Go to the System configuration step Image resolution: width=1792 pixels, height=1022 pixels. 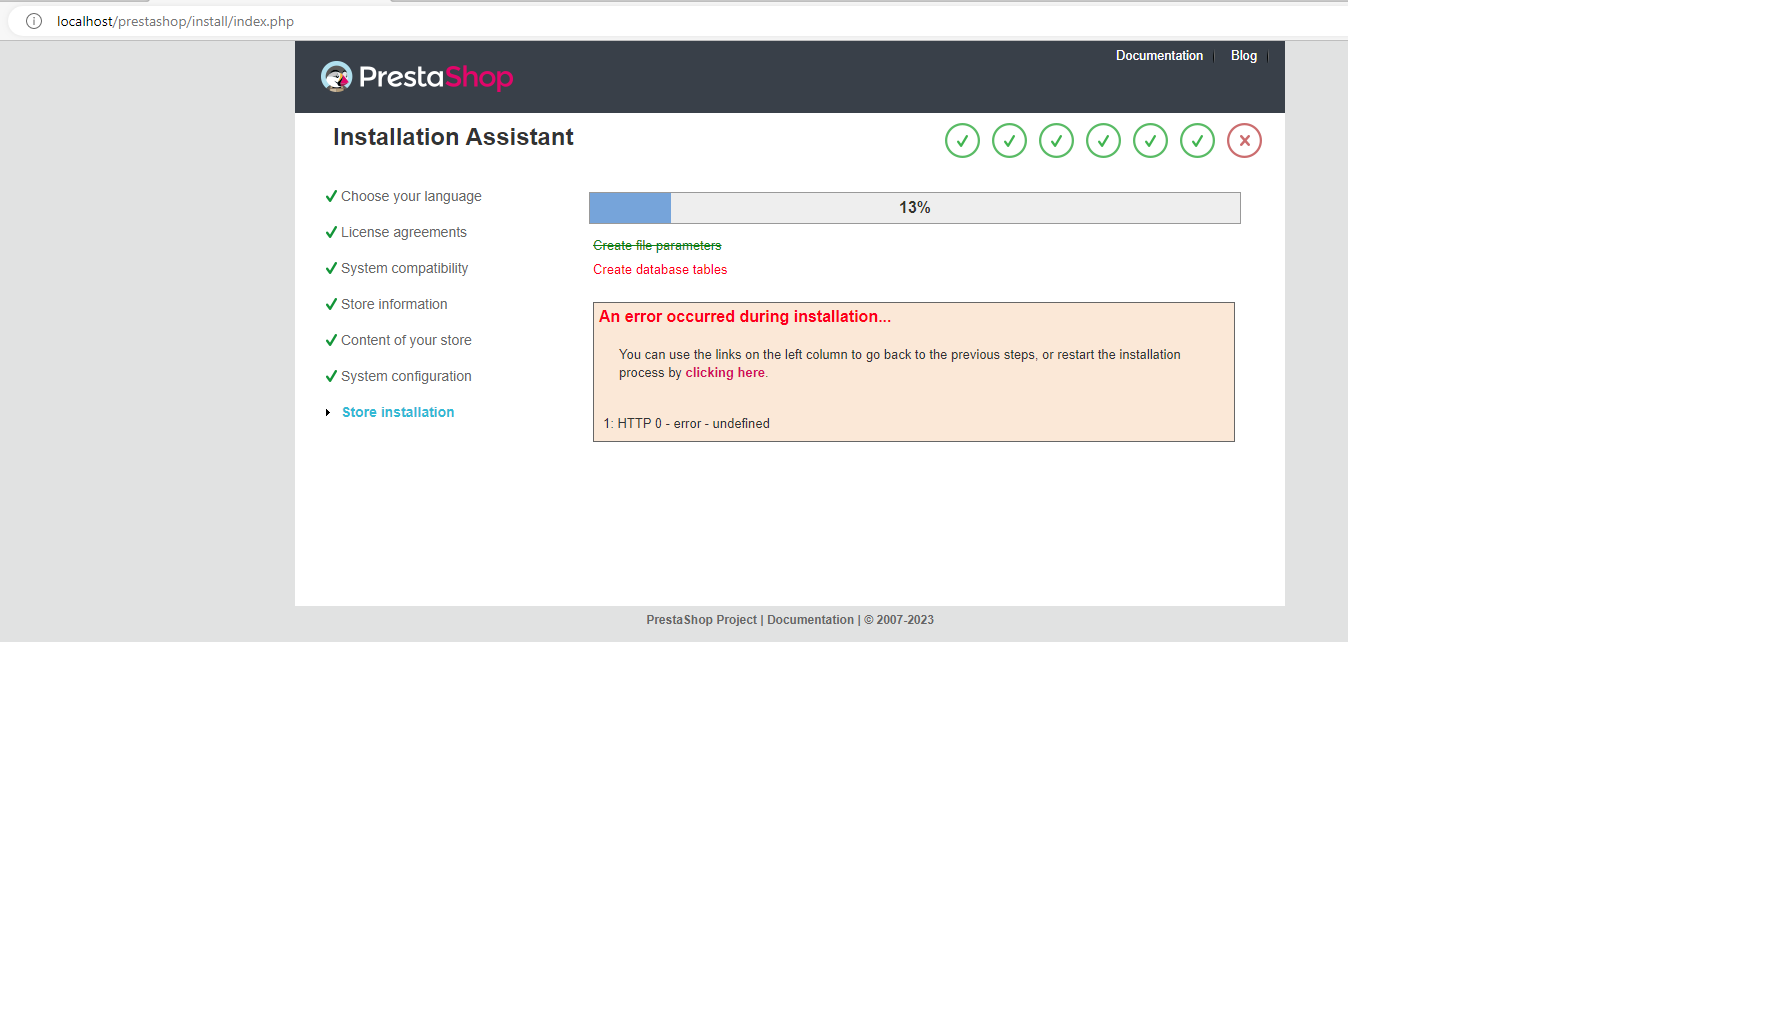coord(406,376)
